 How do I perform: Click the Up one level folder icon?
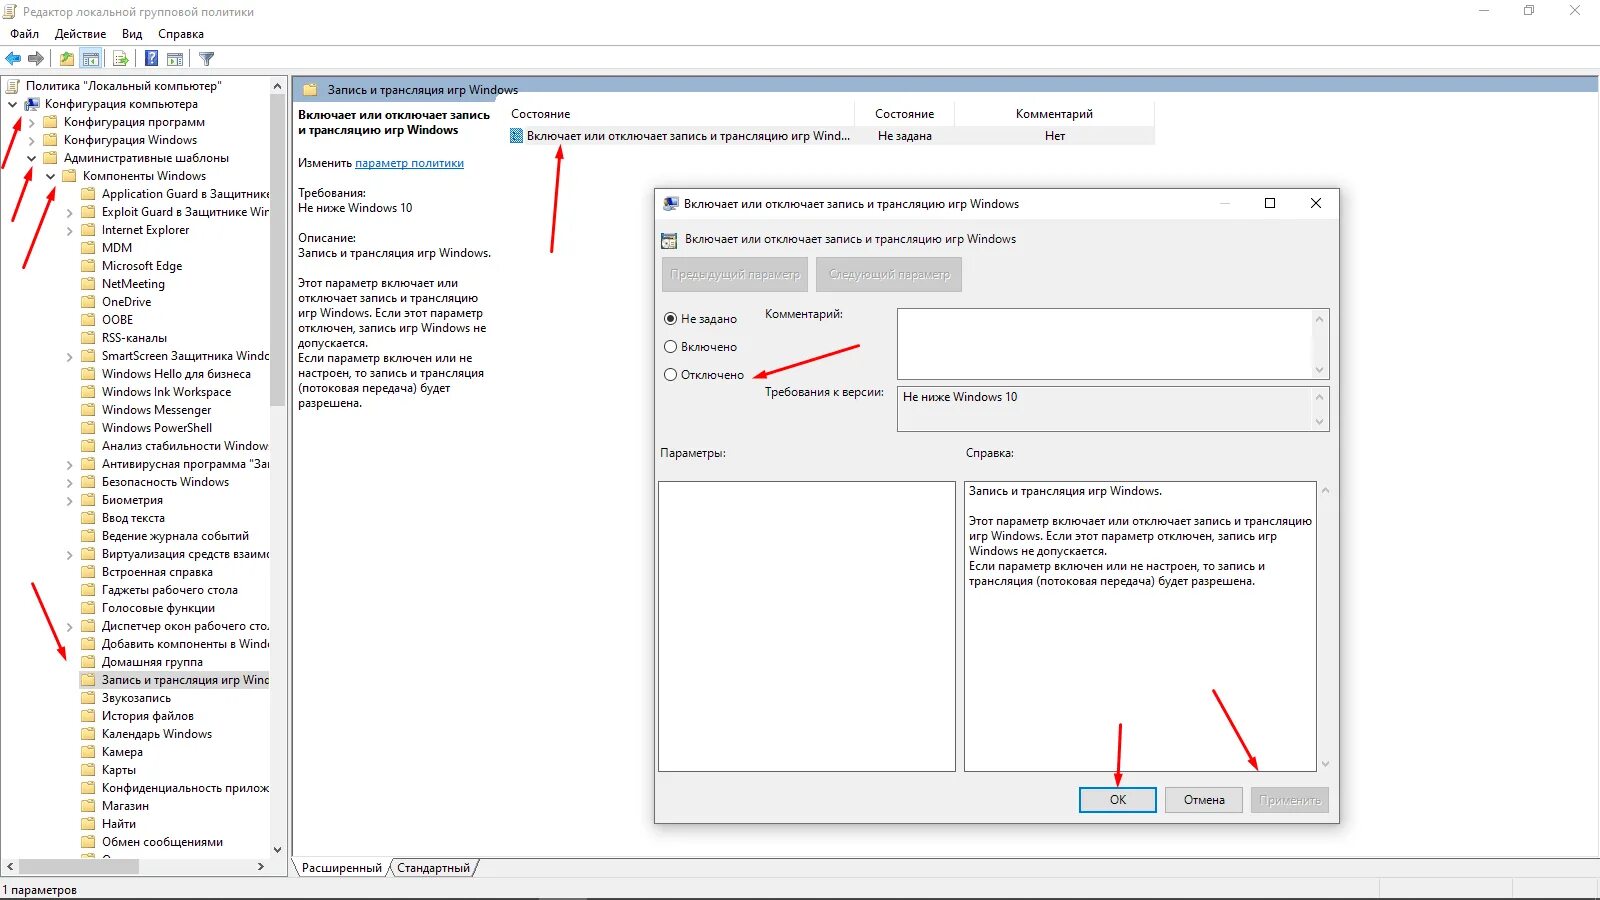point(66,59)
